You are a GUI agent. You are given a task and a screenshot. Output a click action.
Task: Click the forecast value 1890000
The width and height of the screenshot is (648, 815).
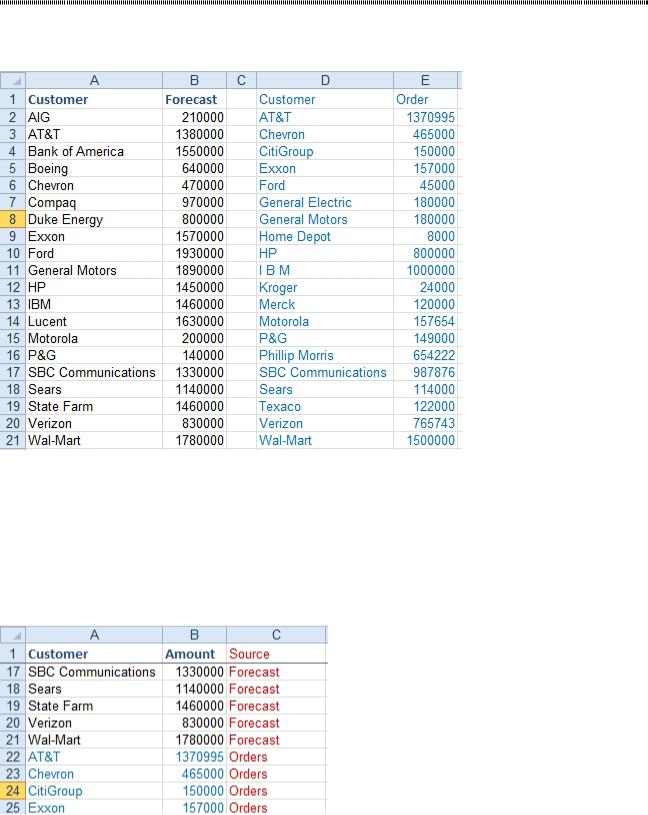pyautogui.click(x=194, y=270)
